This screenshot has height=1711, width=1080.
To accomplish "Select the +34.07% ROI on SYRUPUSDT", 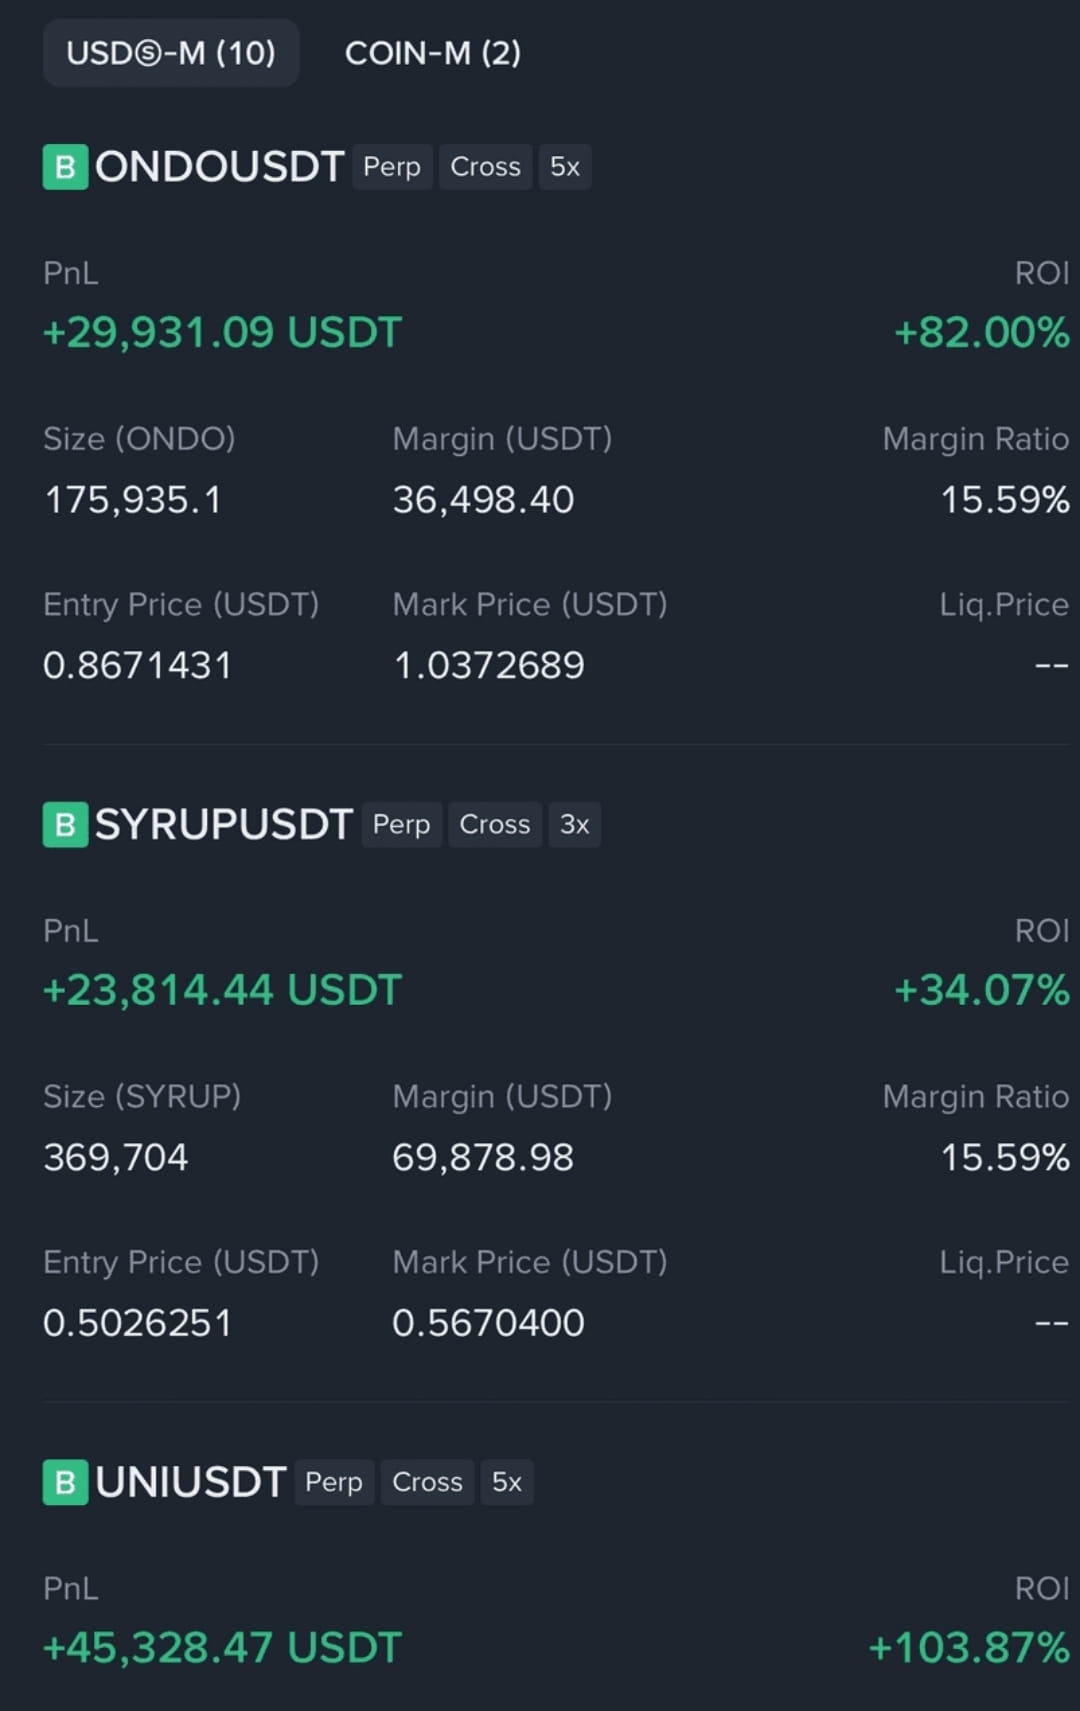I will click(x=982, y=990).
